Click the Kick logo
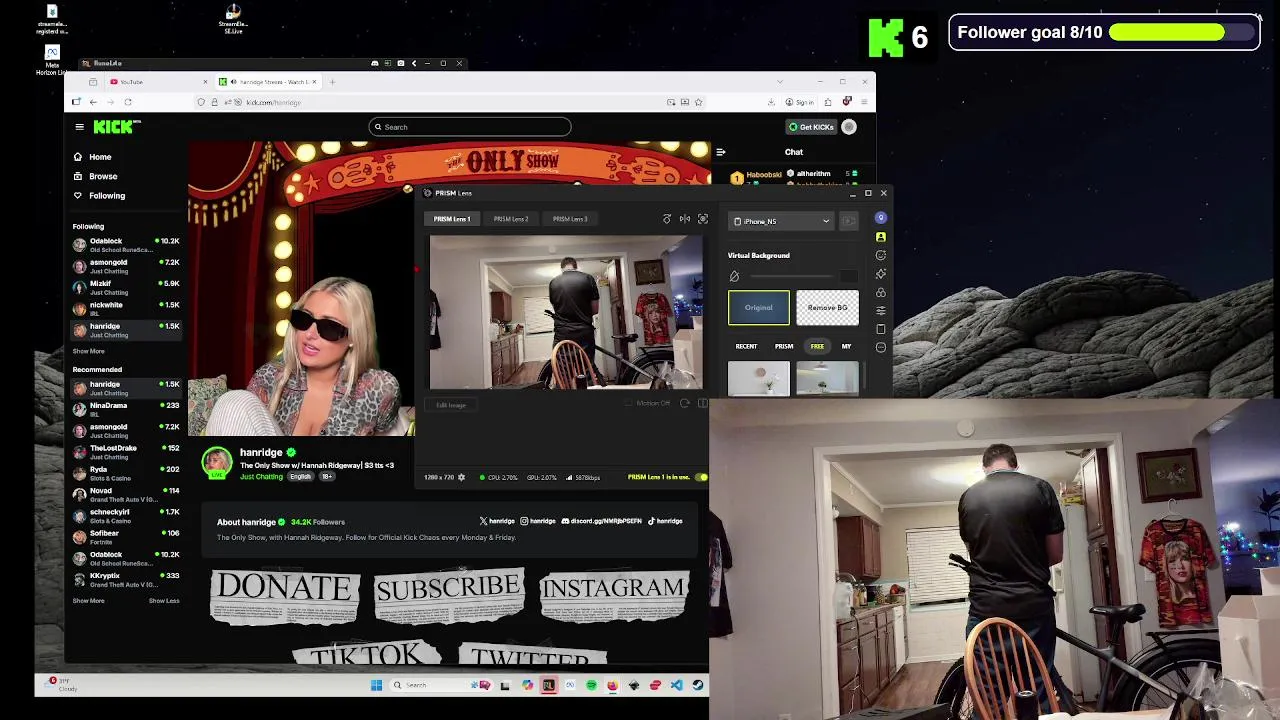 click(x=117, y=126)
